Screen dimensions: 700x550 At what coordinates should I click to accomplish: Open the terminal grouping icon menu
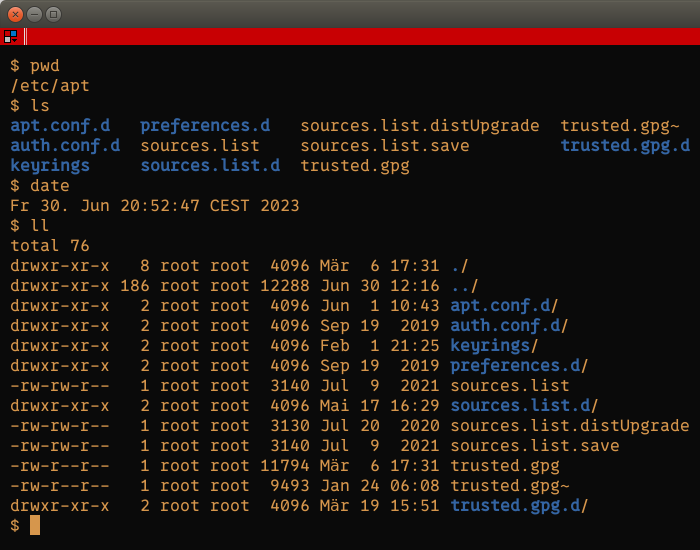tap(10, 36)
